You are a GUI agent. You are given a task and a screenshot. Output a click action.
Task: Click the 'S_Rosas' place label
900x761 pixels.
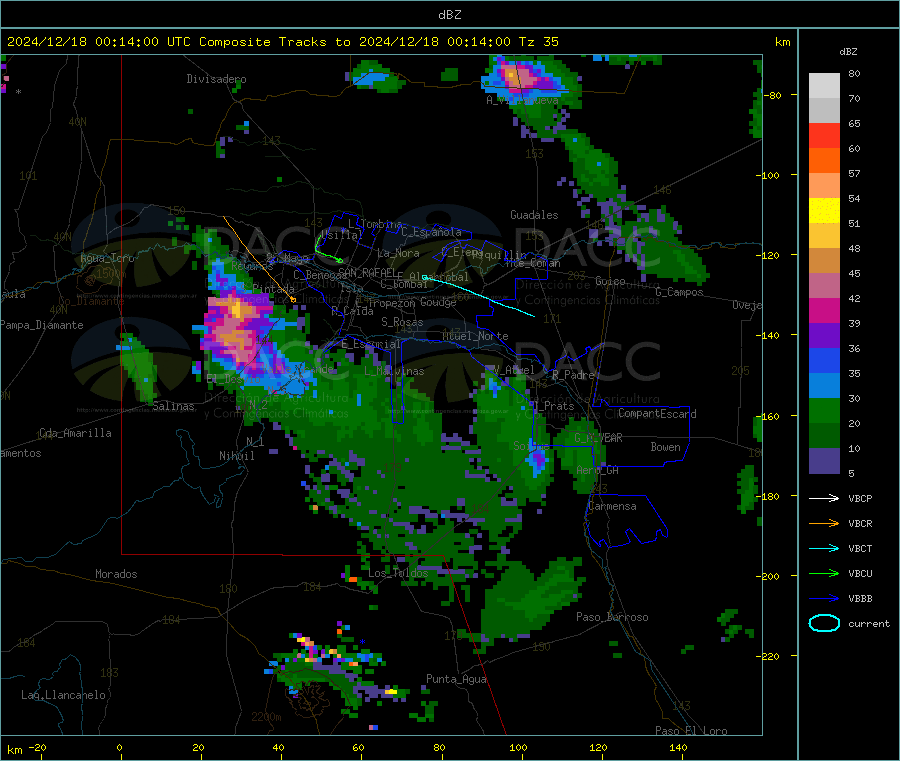pos(402,323)
